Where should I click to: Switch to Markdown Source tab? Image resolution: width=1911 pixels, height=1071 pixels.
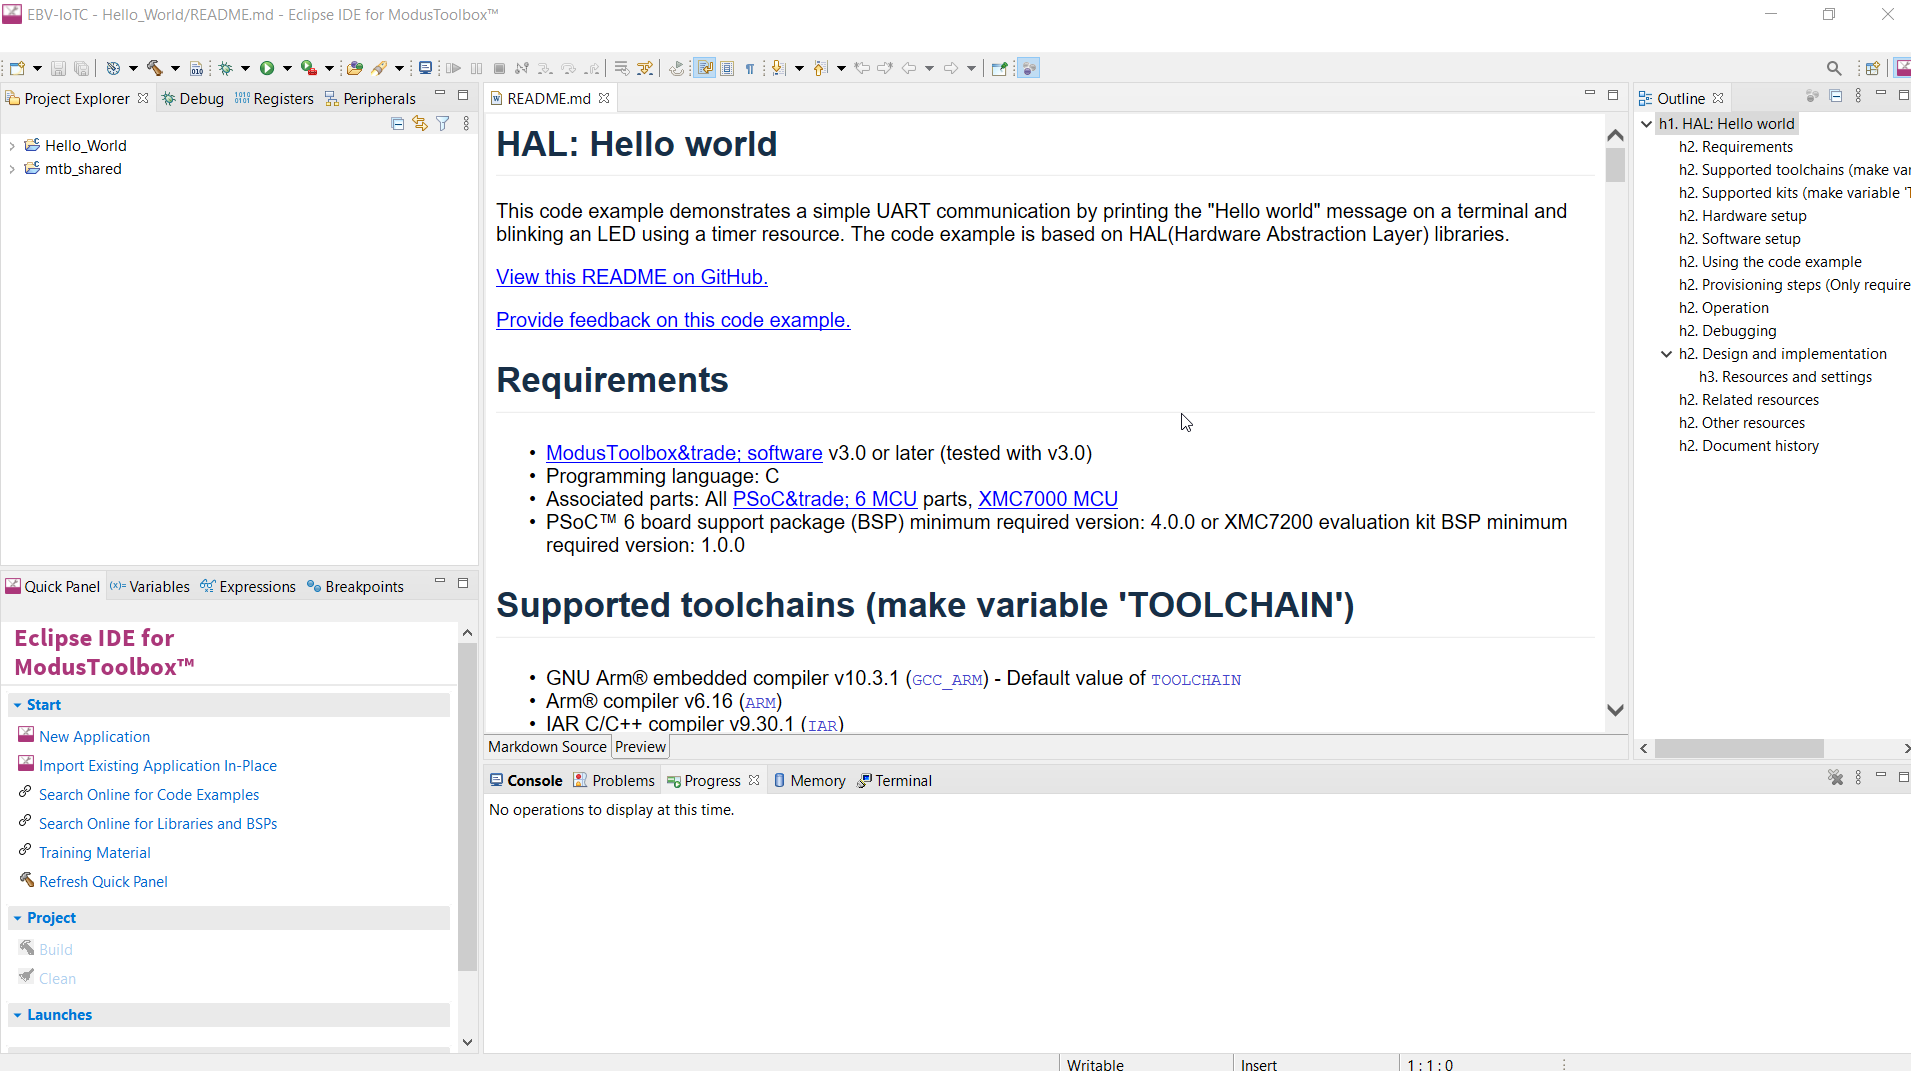tap(547, 747)
